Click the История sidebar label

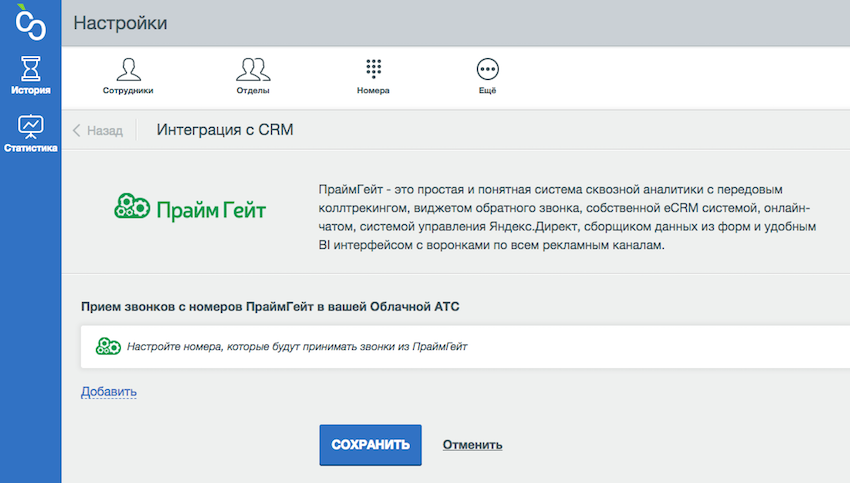pos(30,91)
